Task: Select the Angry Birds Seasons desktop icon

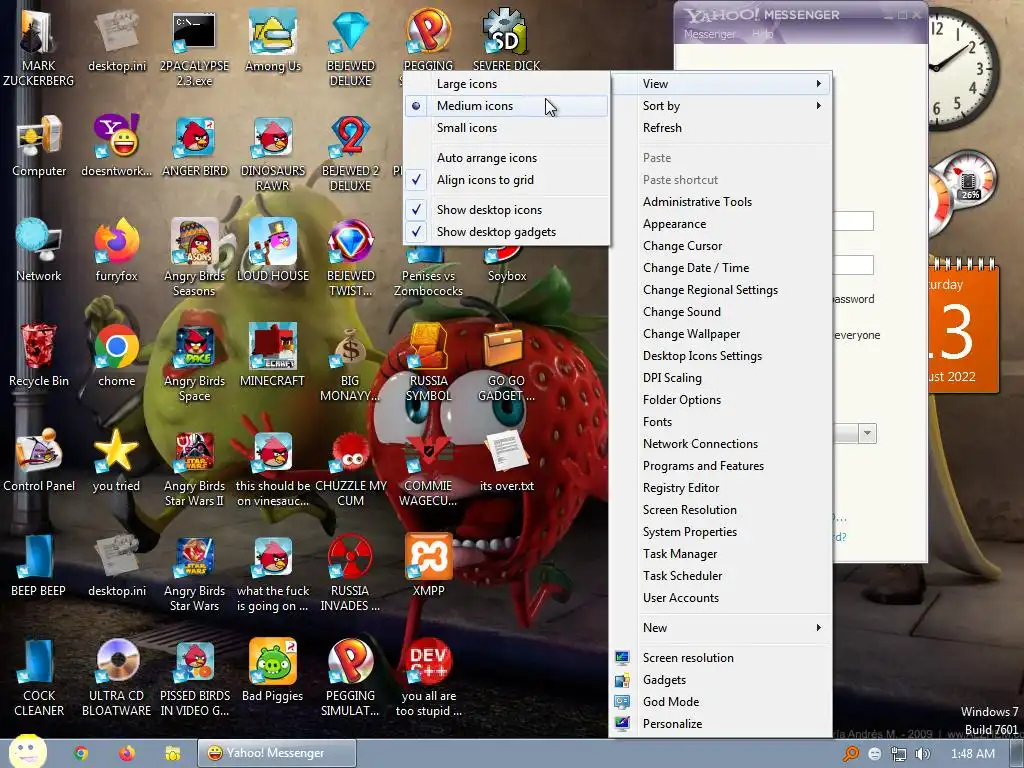Action: coord(195,257)
